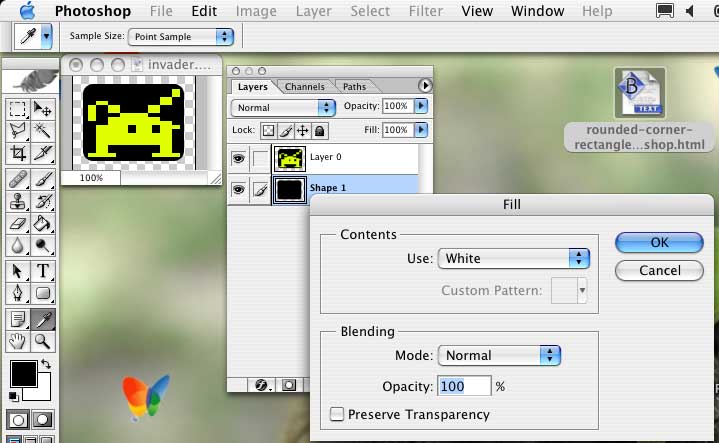Select the Move tool
Viewport: 719px width, 443px height.
[x=43, y=109]
